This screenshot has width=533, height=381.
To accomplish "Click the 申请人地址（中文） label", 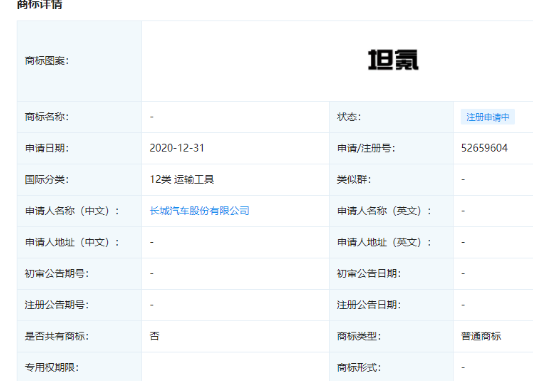I will 72,242.
